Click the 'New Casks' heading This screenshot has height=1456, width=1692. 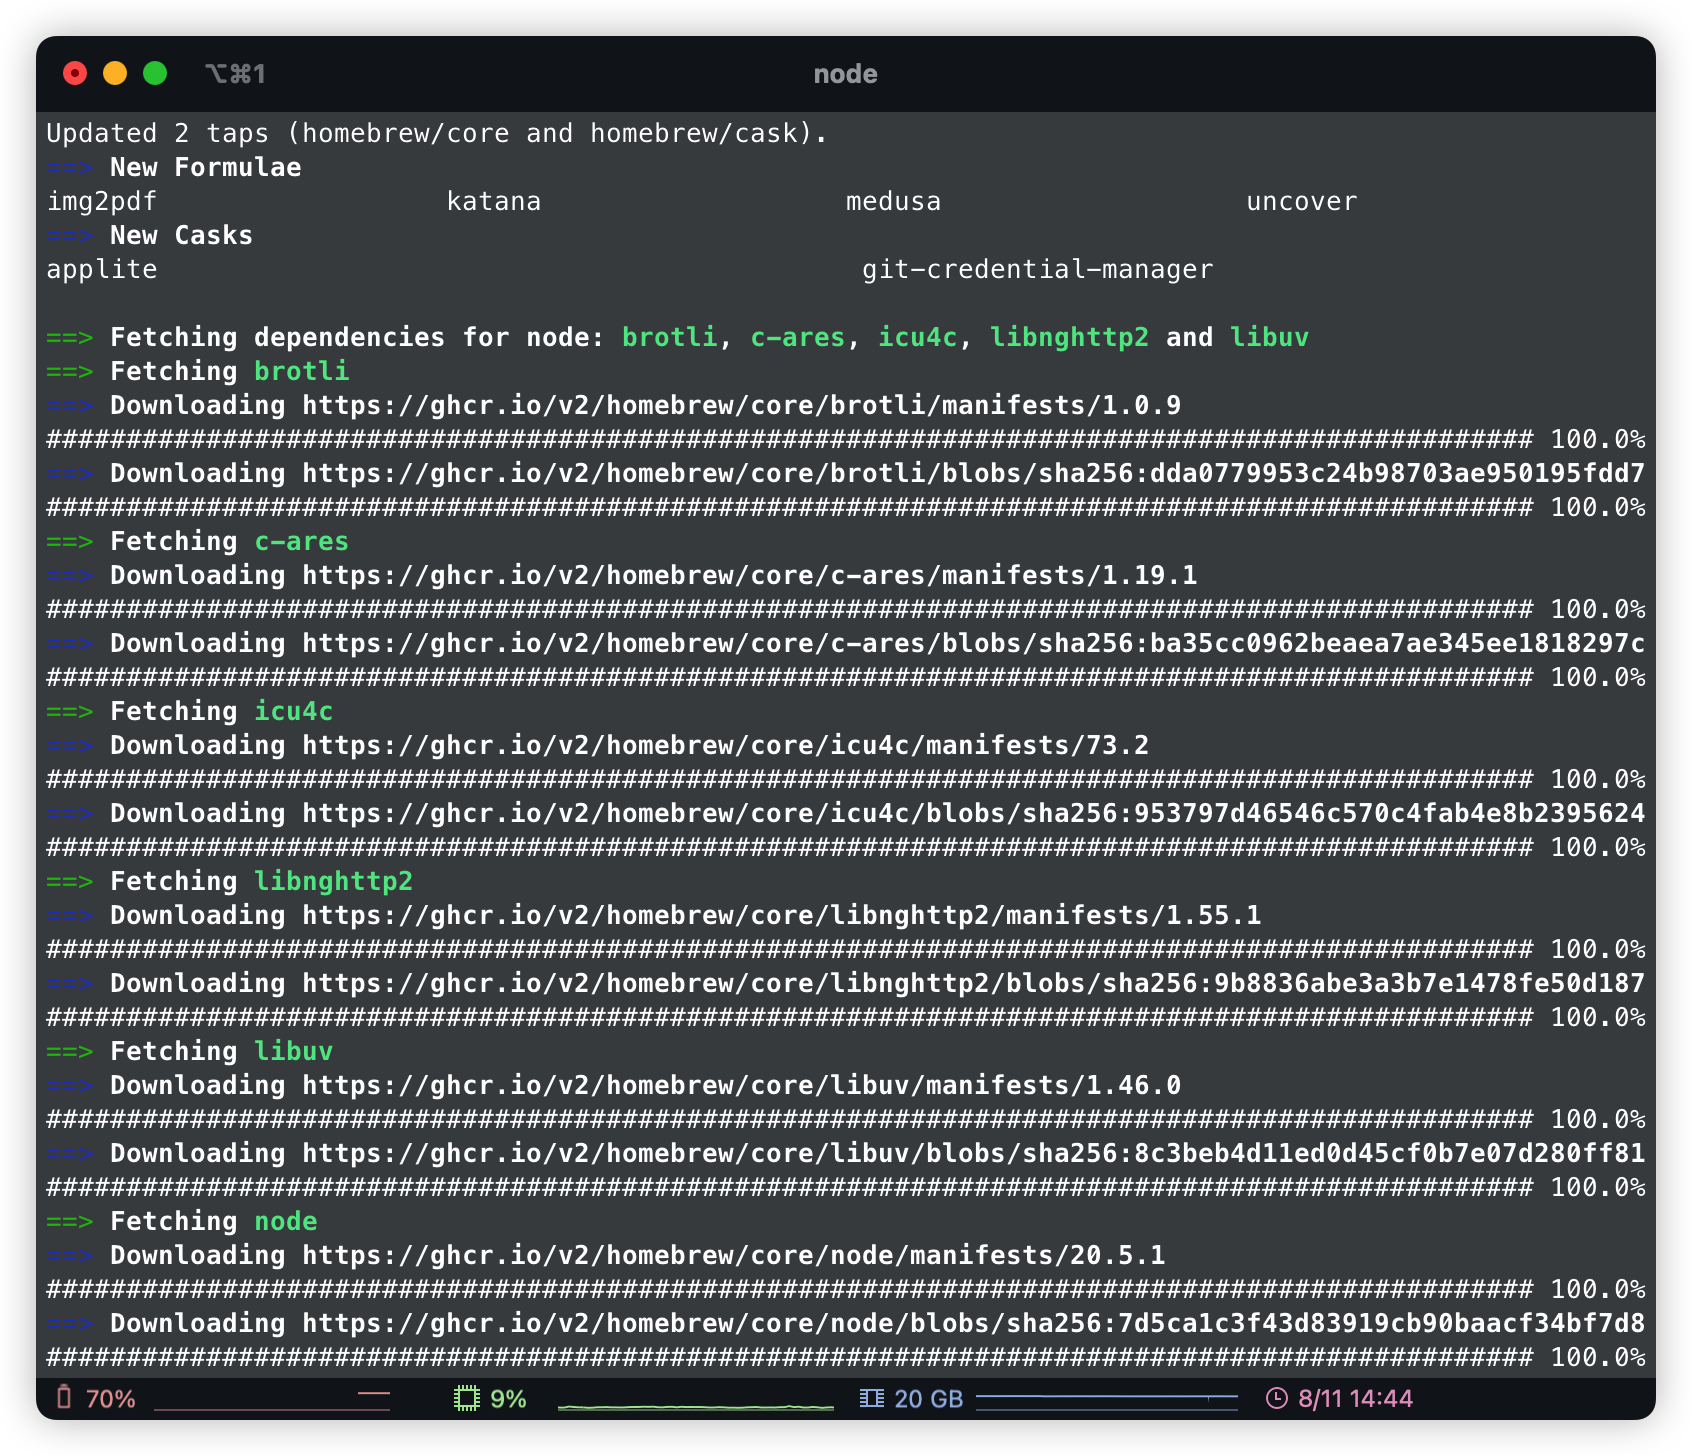tap(182, 235)
